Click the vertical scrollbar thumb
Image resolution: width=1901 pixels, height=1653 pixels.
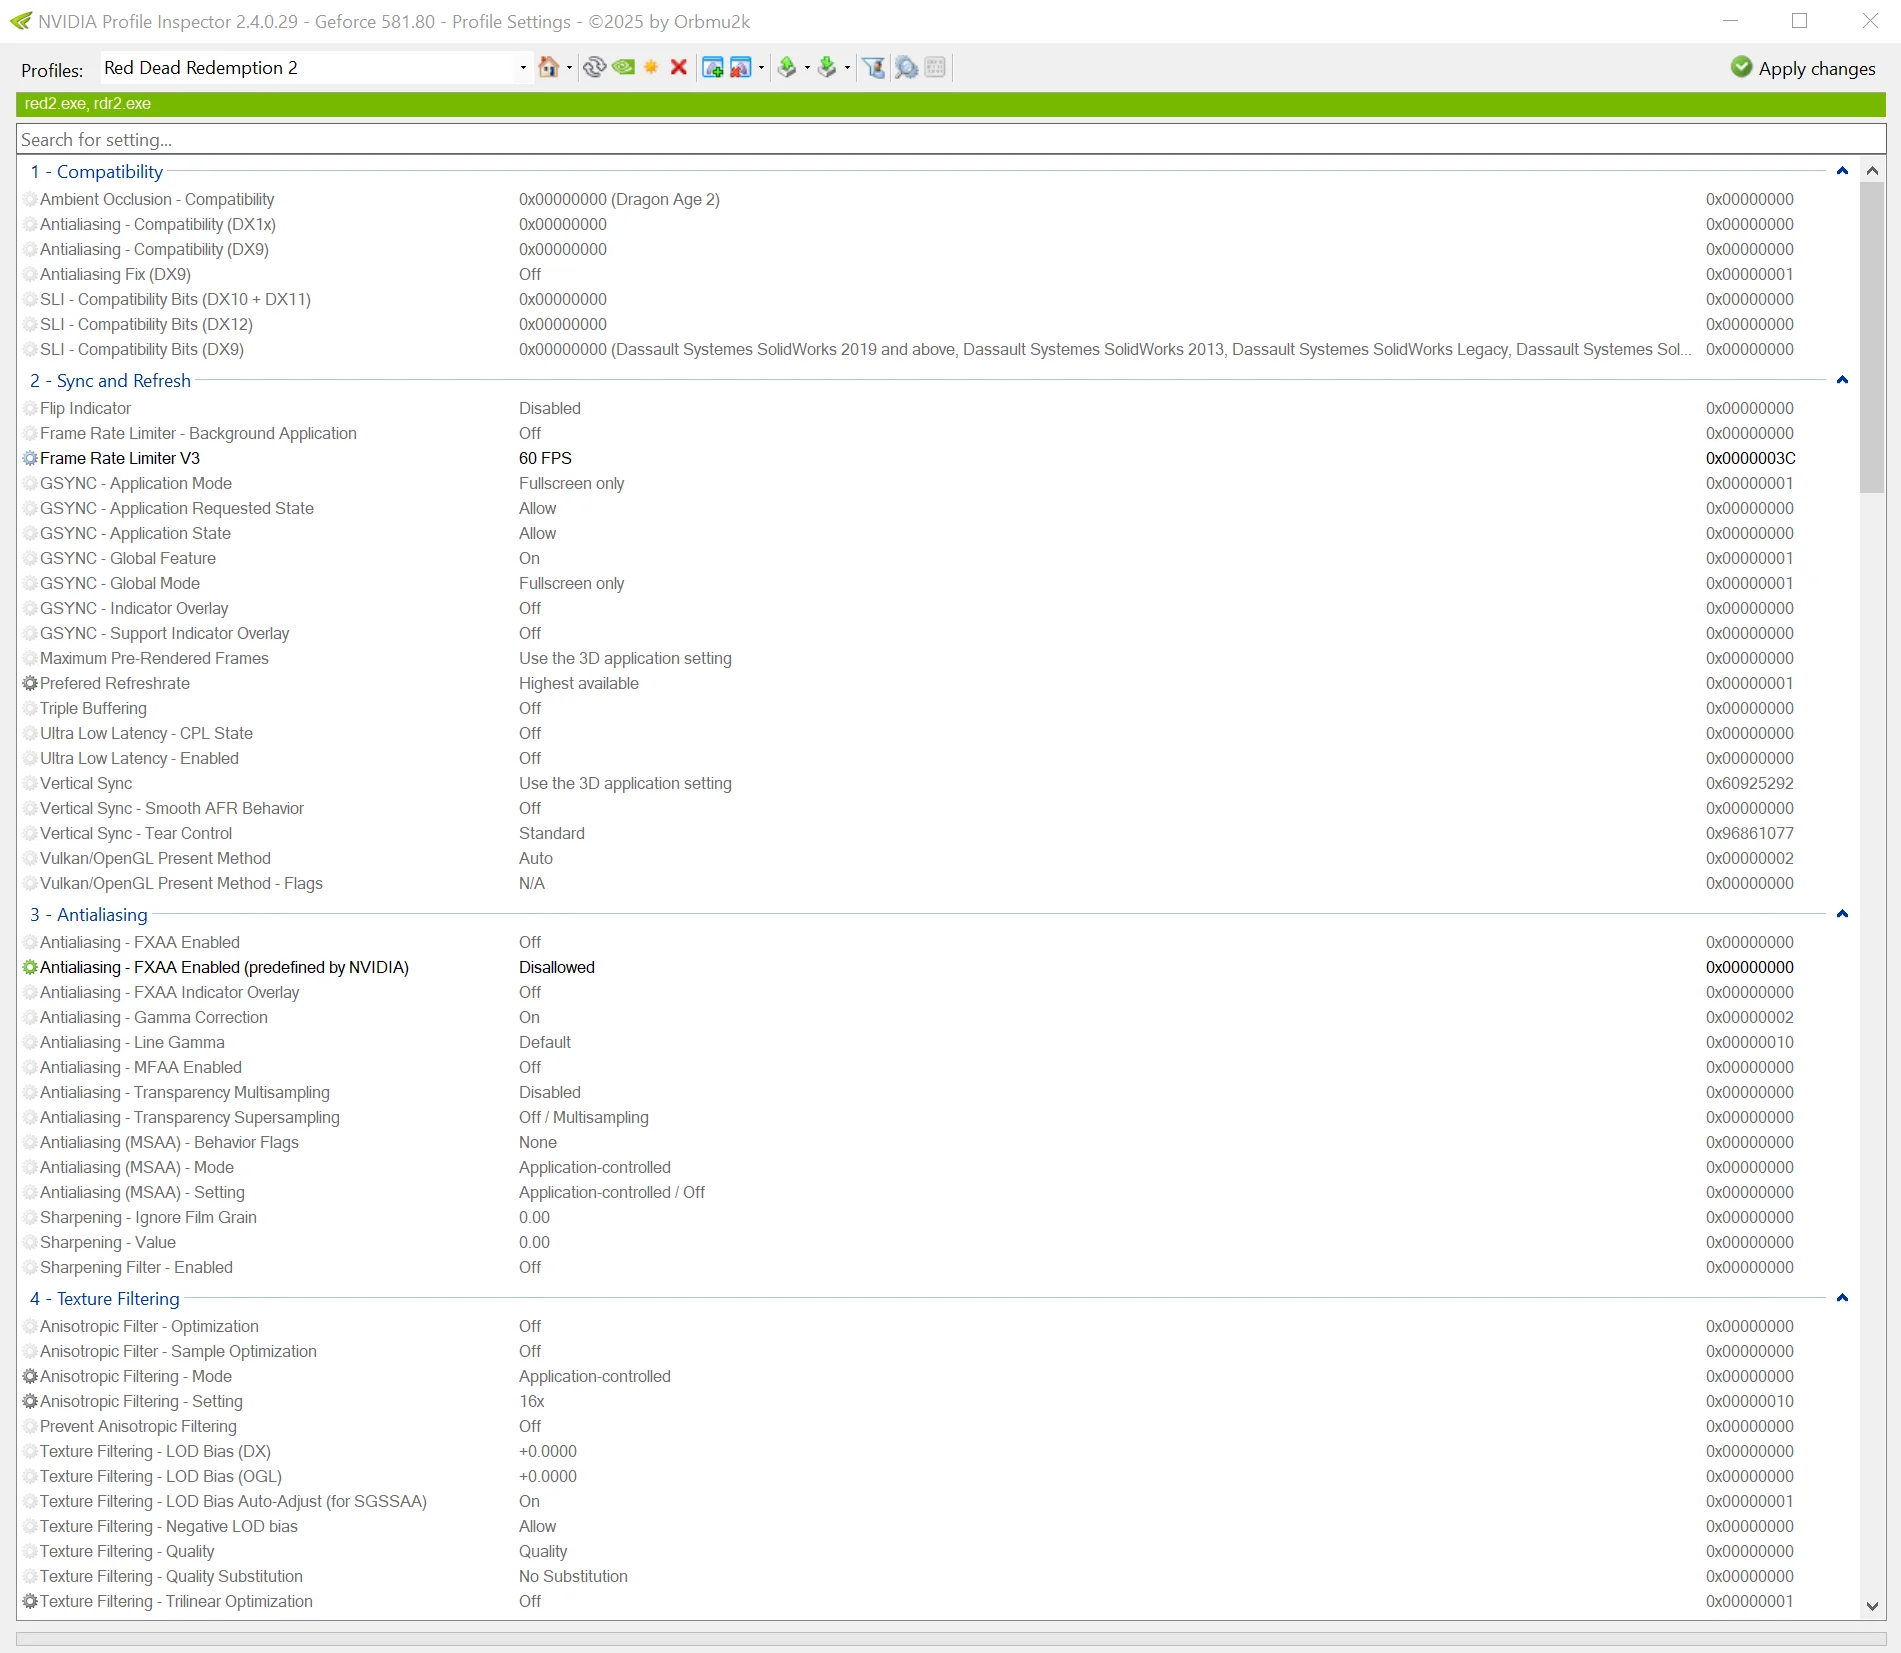click(1872, 338)
